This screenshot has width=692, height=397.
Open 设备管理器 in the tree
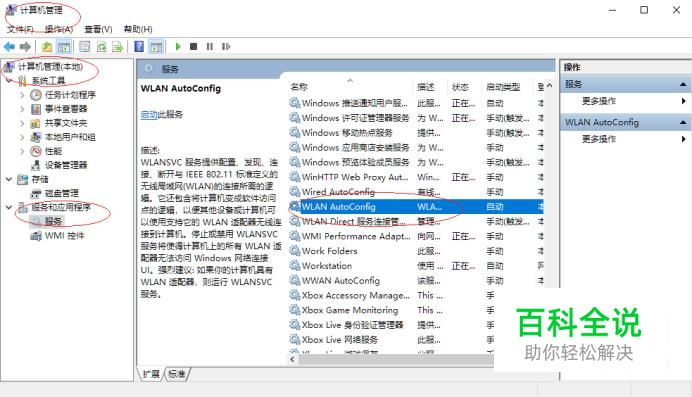point(66,165)
